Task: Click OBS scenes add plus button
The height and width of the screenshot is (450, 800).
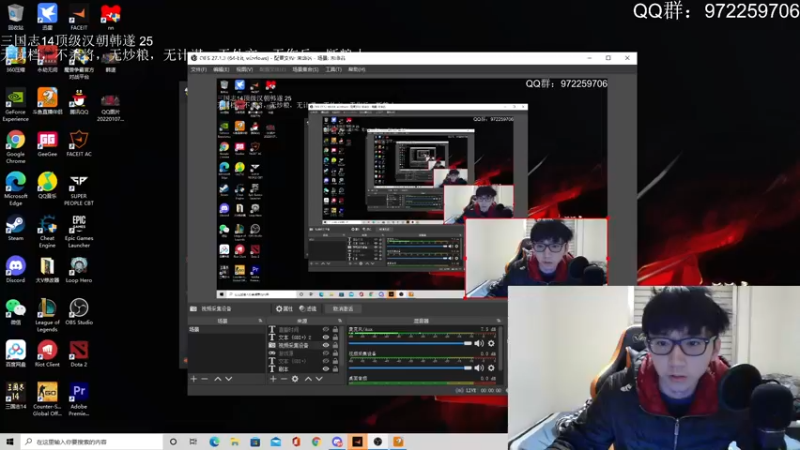Action: (193, 379)
